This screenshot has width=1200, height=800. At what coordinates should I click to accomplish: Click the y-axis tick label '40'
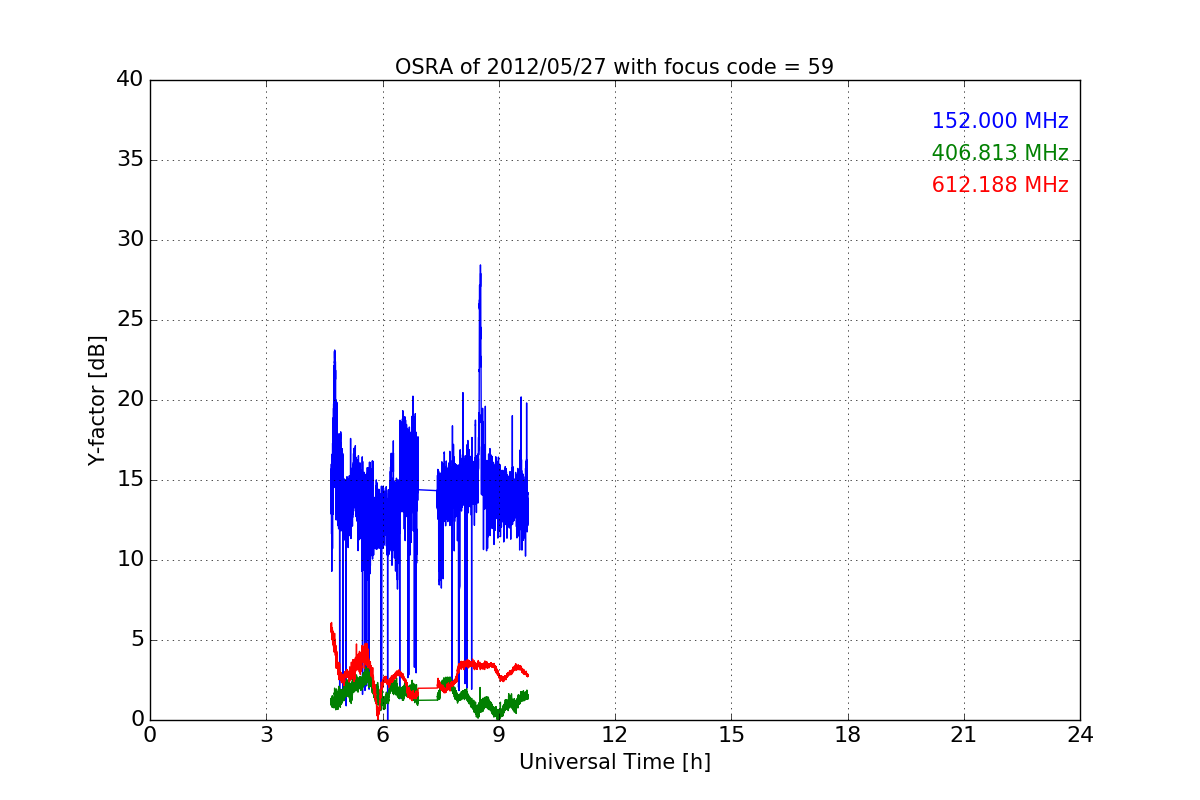(x=130, y=80)
